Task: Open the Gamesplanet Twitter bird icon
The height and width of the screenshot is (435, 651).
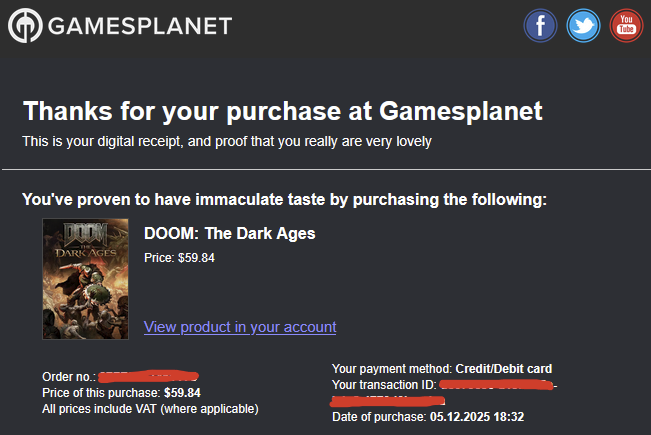Action: click(x=583, y=25)
